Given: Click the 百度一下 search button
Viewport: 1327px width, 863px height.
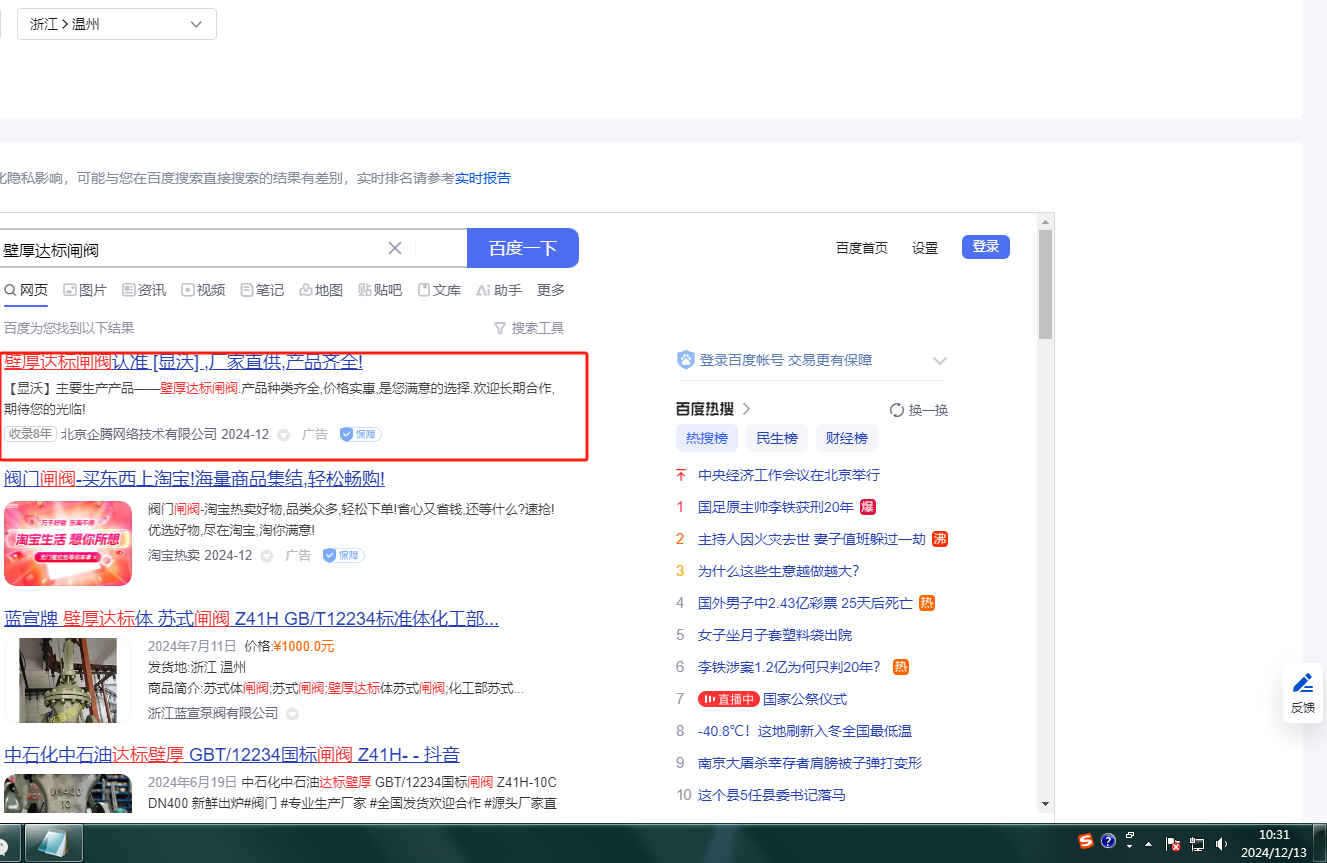Looking at the screenshot, I should (522, 248).
